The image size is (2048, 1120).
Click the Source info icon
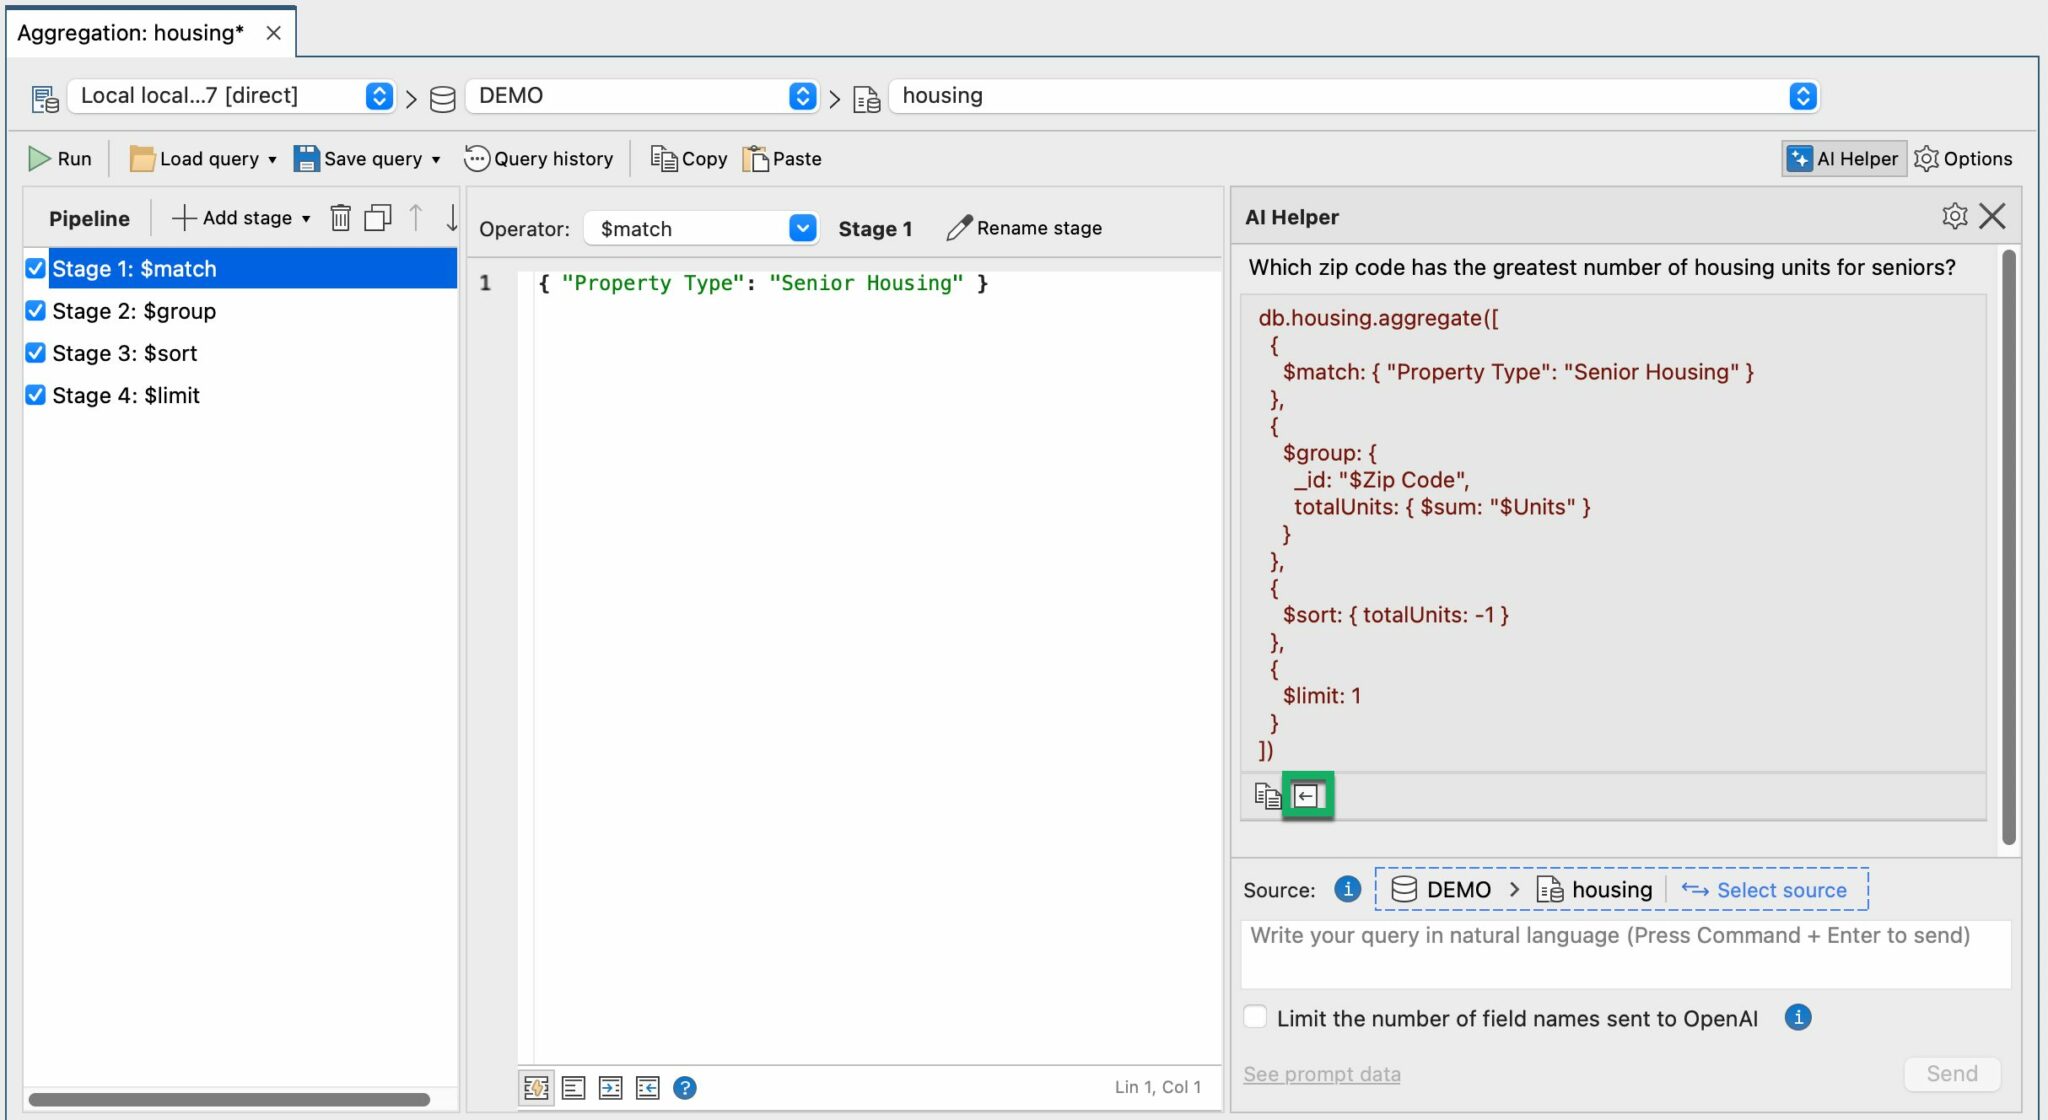[x=1347, y=889]
